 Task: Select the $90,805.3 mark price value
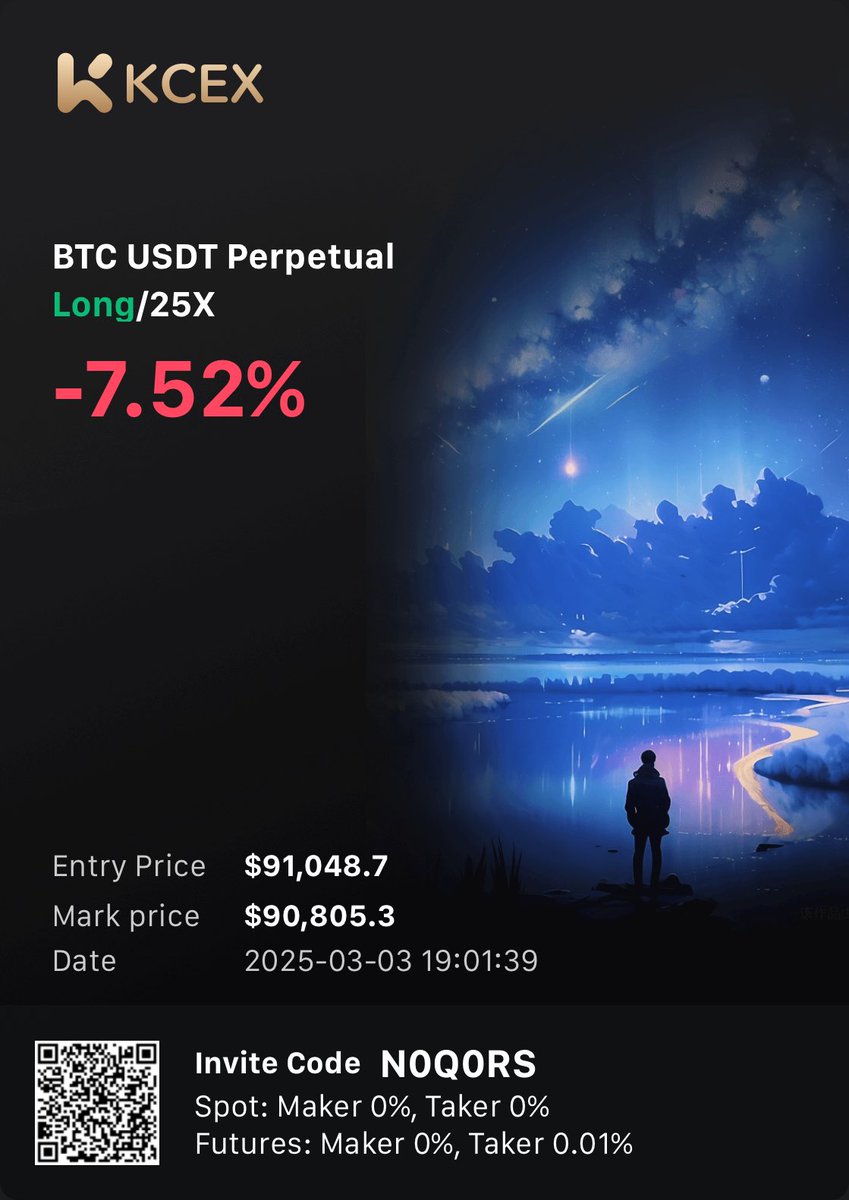click(x=319, y=915)
